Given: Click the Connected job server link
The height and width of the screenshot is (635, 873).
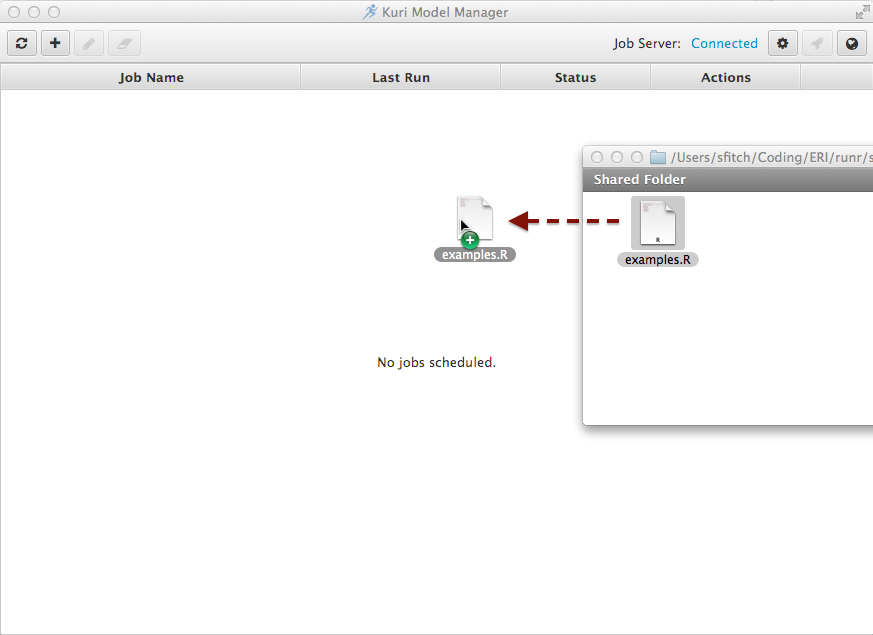Looking at the screenshot, I should [724, 43].
